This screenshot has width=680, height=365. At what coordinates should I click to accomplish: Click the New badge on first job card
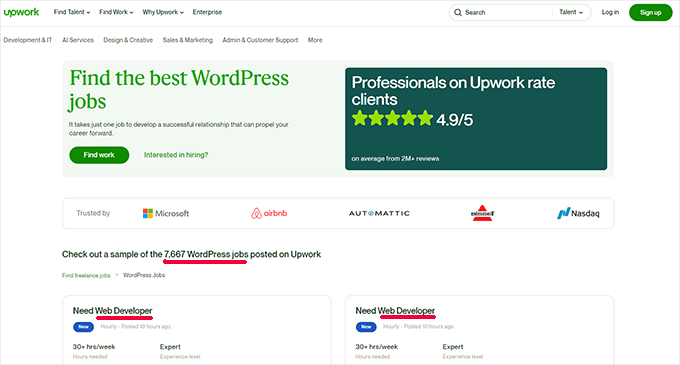84,327
